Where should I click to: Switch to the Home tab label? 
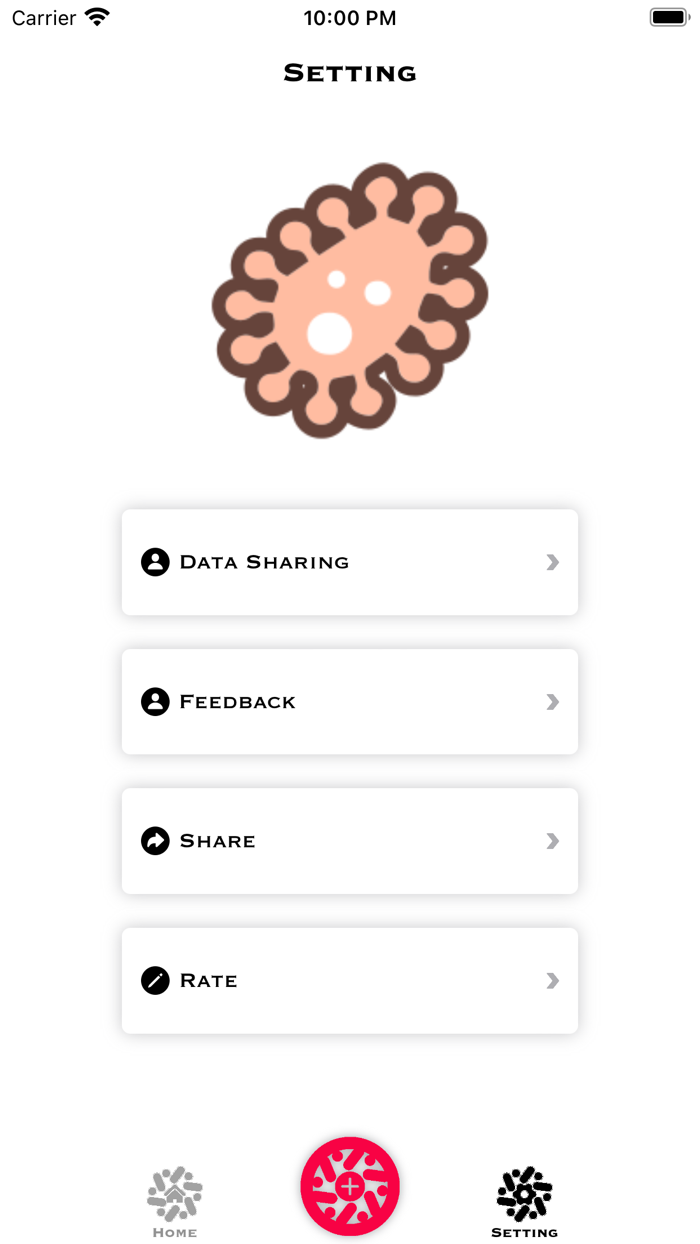[175, 1233]
